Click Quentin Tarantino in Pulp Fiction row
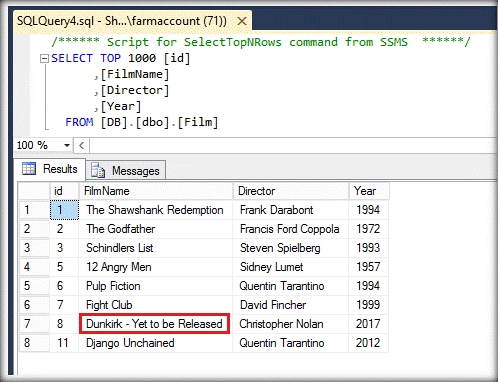Image resolution: width=498 pixels, height=382 pixels. click(291, 286)
